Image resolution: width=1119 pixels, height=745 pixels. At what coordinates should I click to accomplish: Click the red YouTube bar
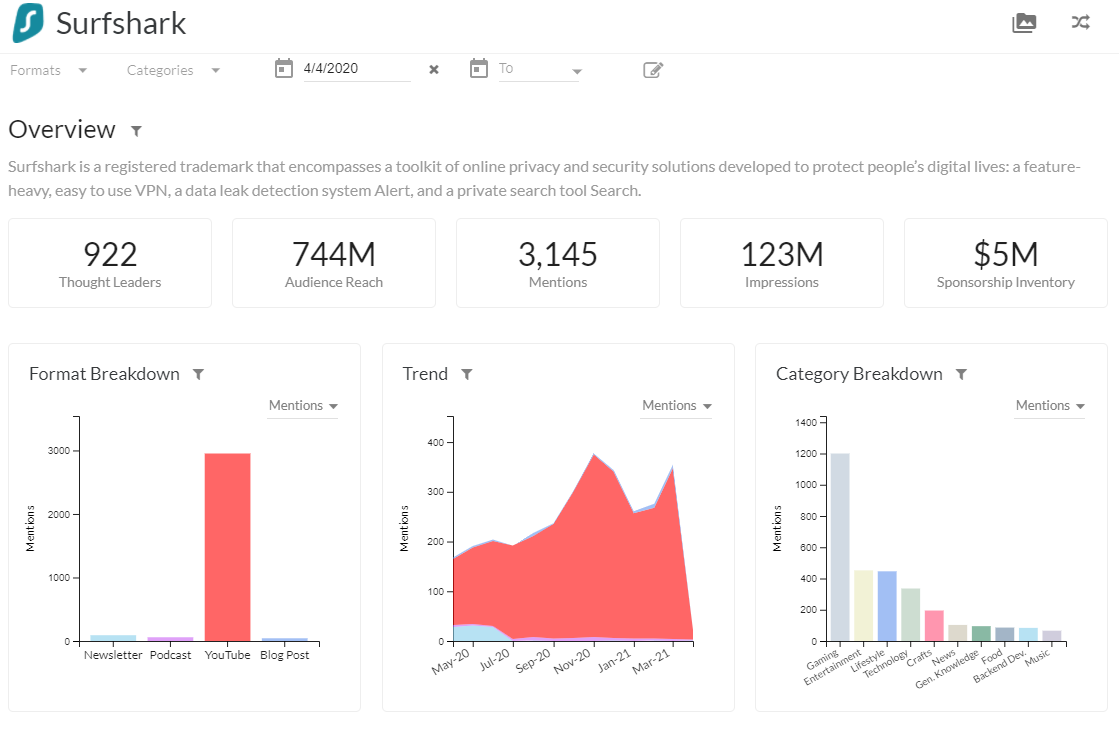tap(228, 547)
